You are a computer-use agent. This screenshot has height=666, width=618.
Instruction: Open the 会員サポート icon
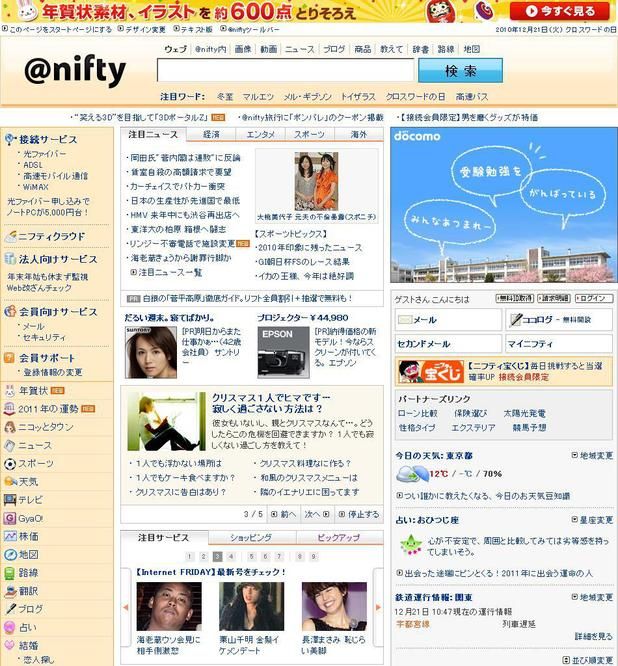[9, 358]
